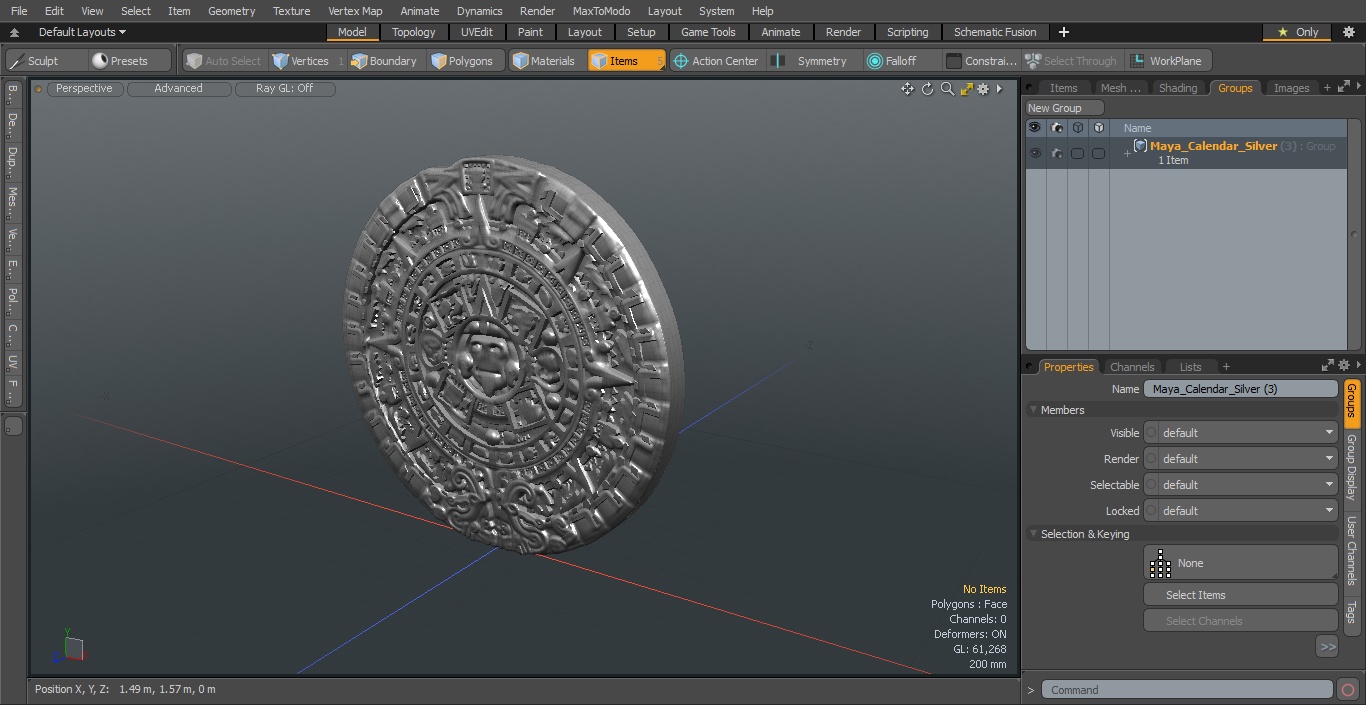Viewport: 1366px width, 705px height.
Task: Tick the second checkbox in Maya_Calendar_Silver row
Action: coord(1098,153)
